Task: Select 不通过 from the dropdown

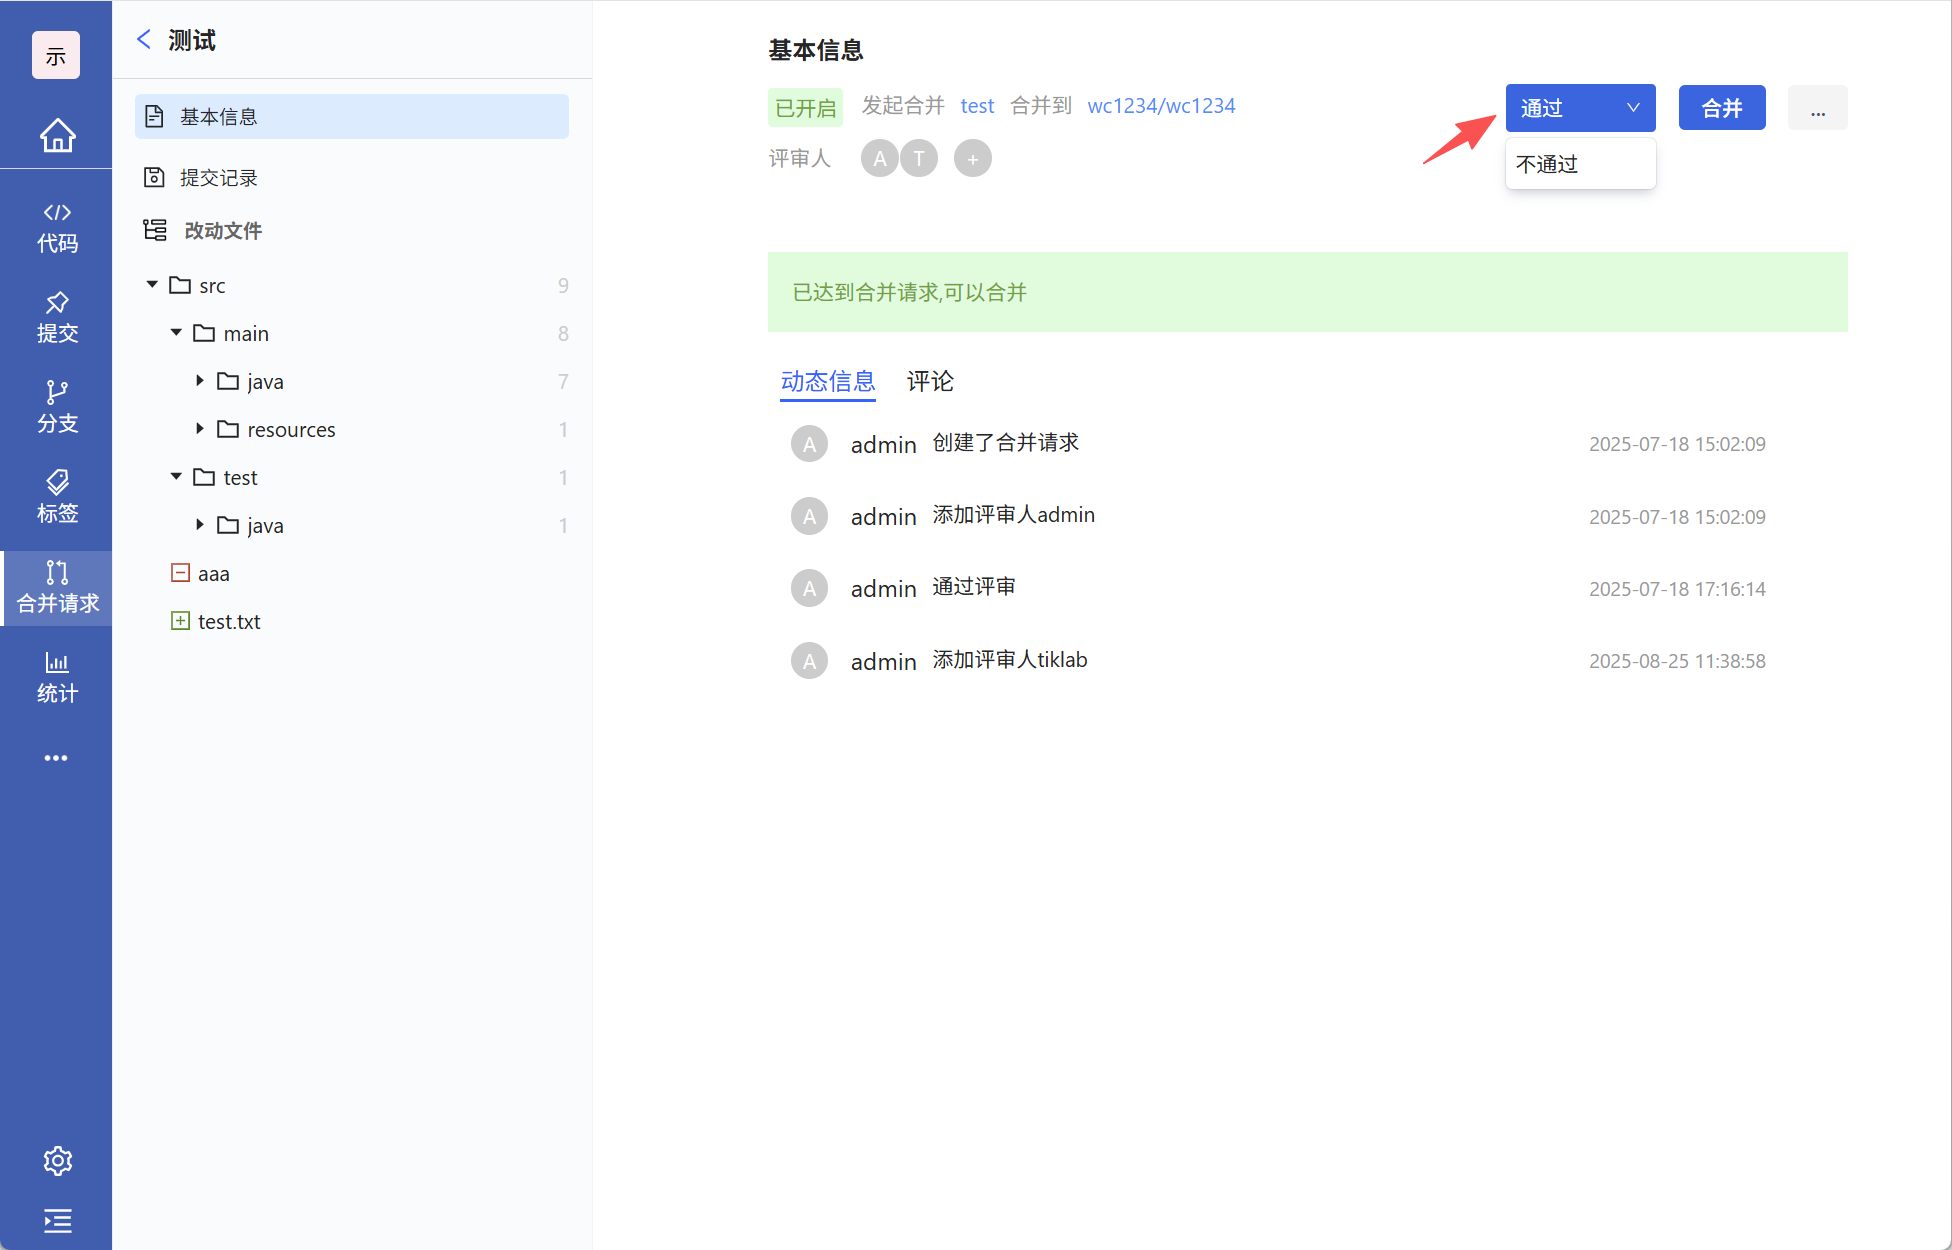Action: pyautogui.click(x=1548, y=165)
